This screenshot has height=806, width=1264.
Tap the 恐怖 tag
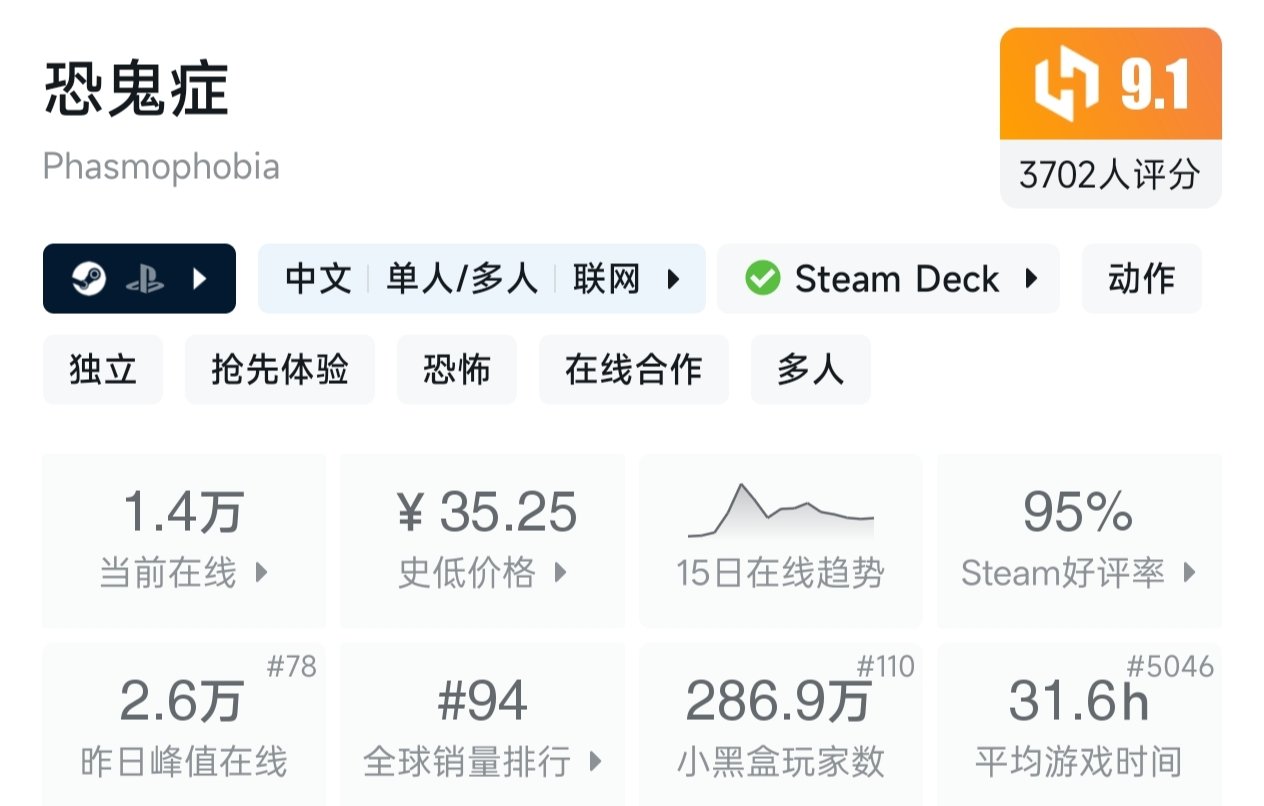(457, 370)
